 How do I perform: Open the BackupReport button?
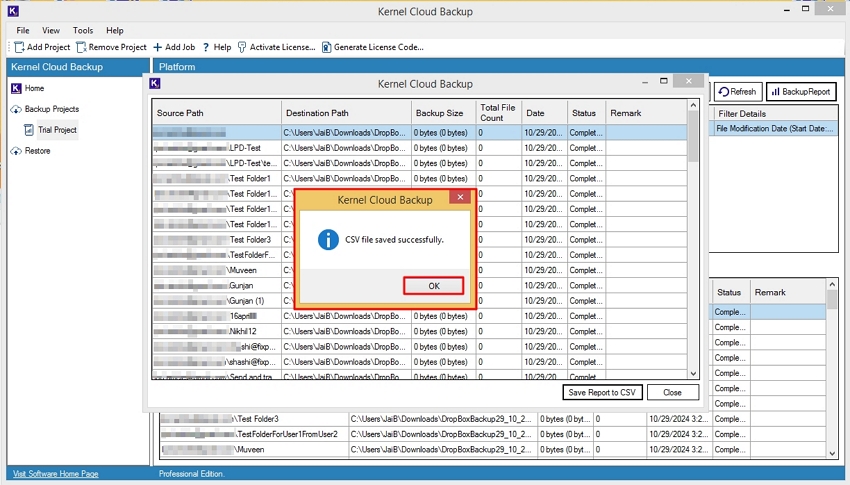pos(801,92)
